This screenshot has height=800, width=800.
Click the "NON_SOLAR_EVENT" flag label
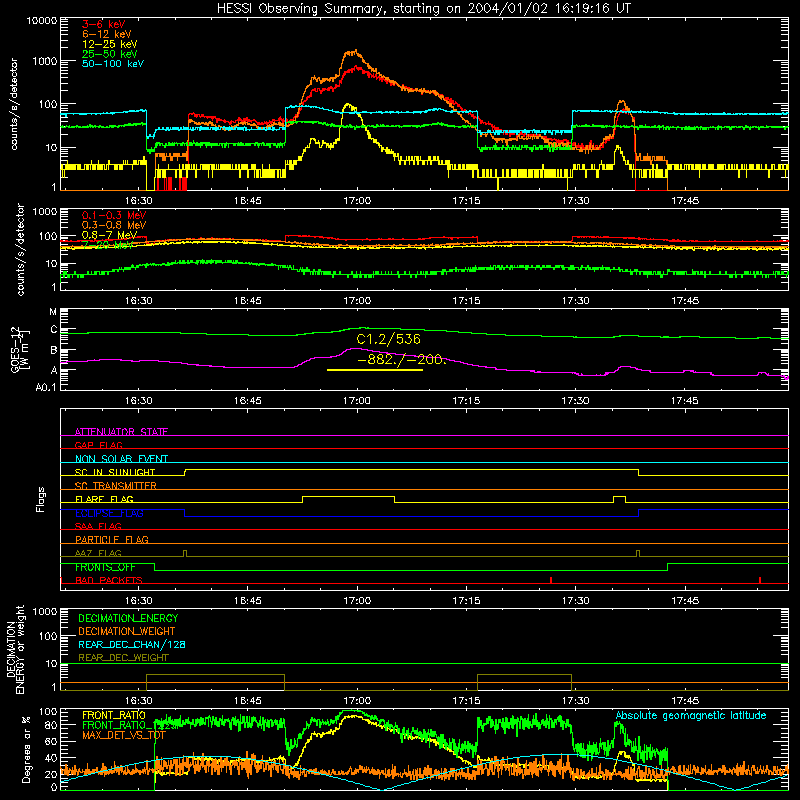point(121,459)
